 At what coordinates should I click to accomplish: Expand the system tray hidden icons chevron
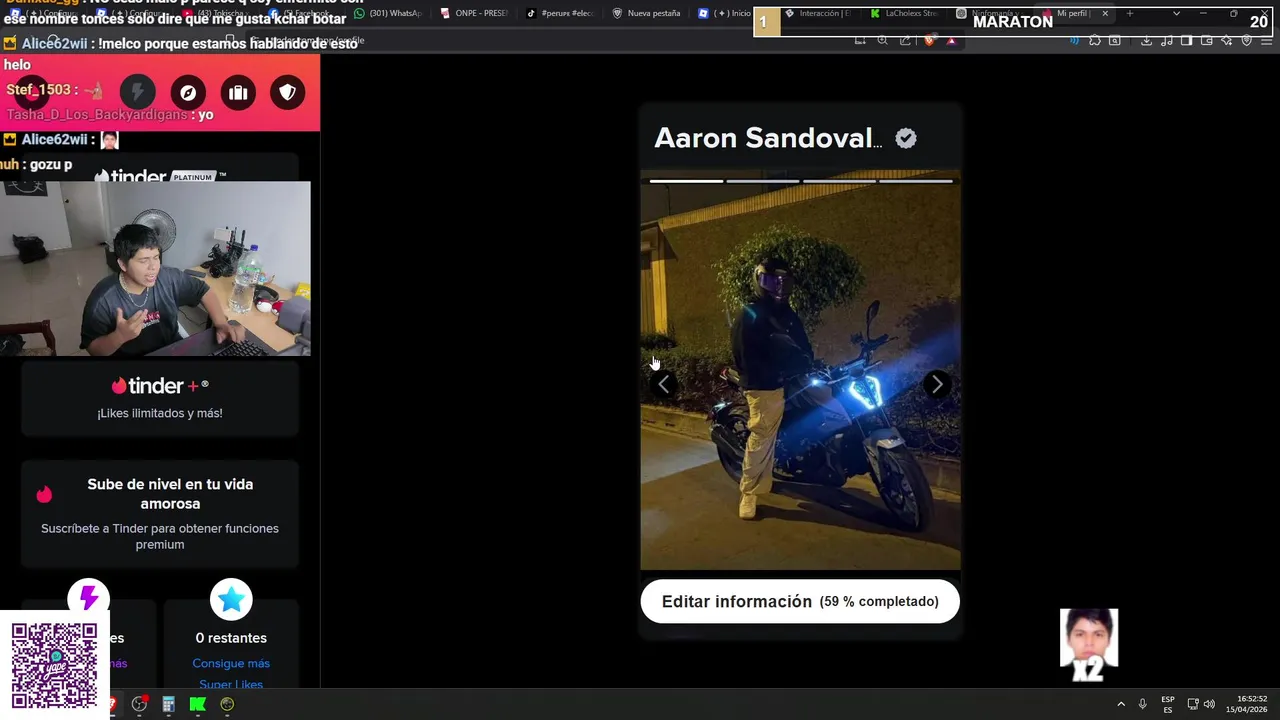coord(1121,704)
